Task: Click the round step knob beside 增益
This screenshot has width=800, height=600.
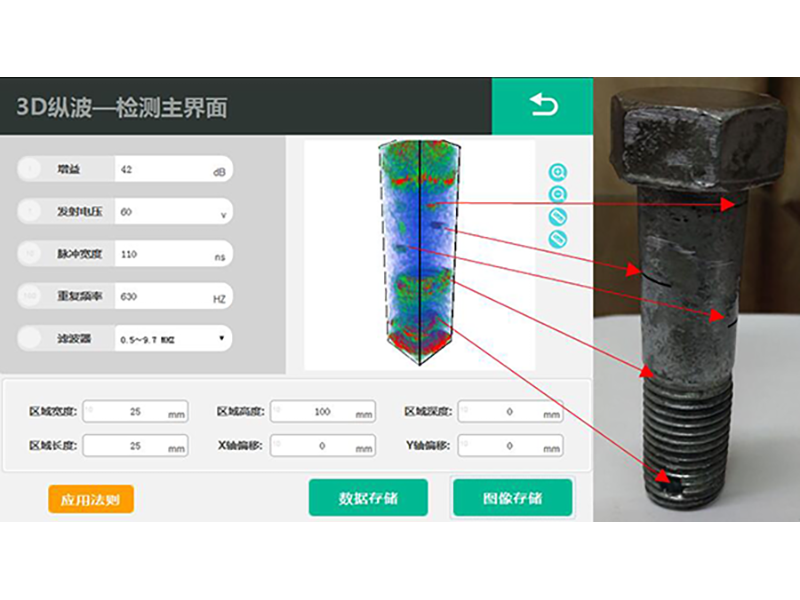Action: [31, 170]
